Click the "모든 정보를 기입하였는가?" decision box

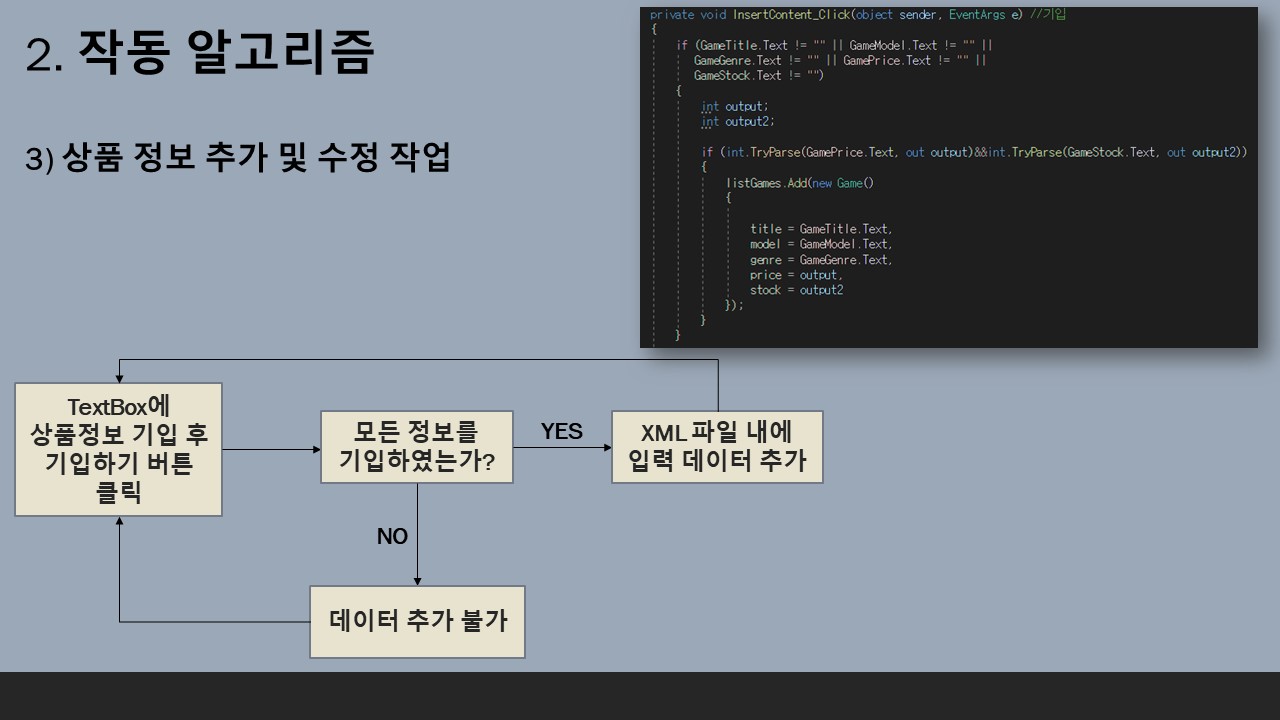pyautogui.click(x=416, y=446)
